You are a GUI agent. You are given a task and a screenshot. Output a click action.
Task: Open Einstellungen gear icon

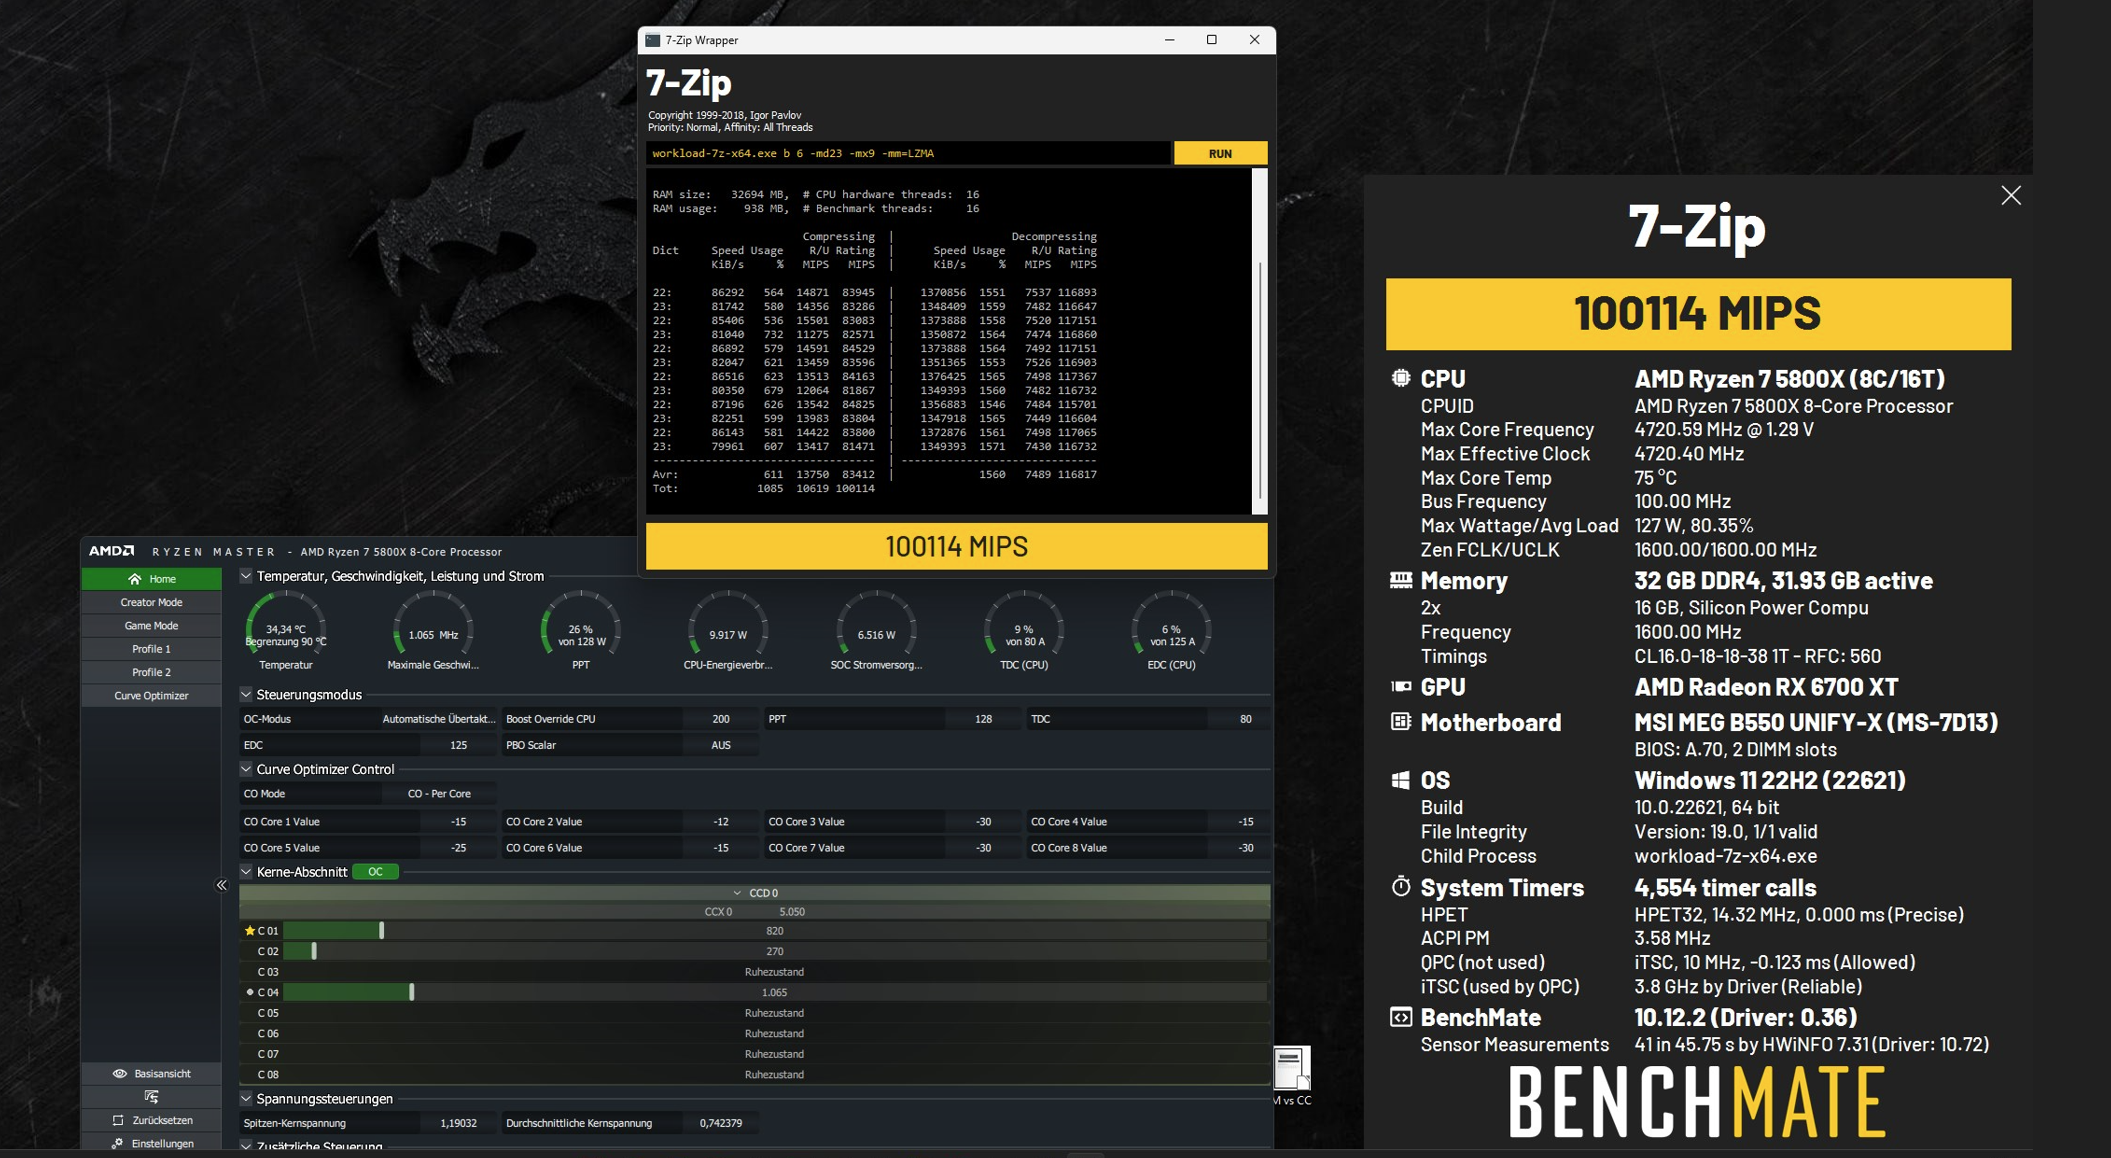(x=118, y=1143)
